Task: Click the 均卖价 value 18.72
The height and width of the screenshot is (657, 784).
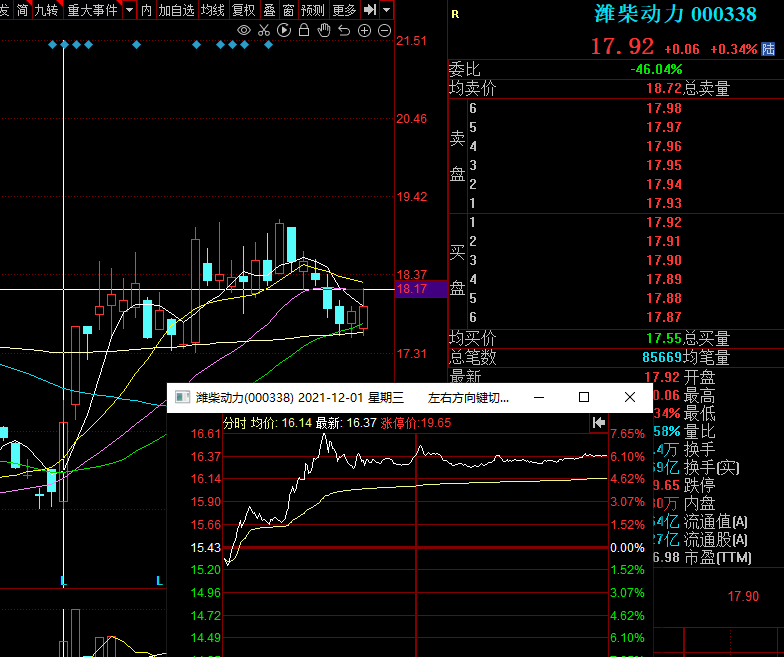Action: 664,88
